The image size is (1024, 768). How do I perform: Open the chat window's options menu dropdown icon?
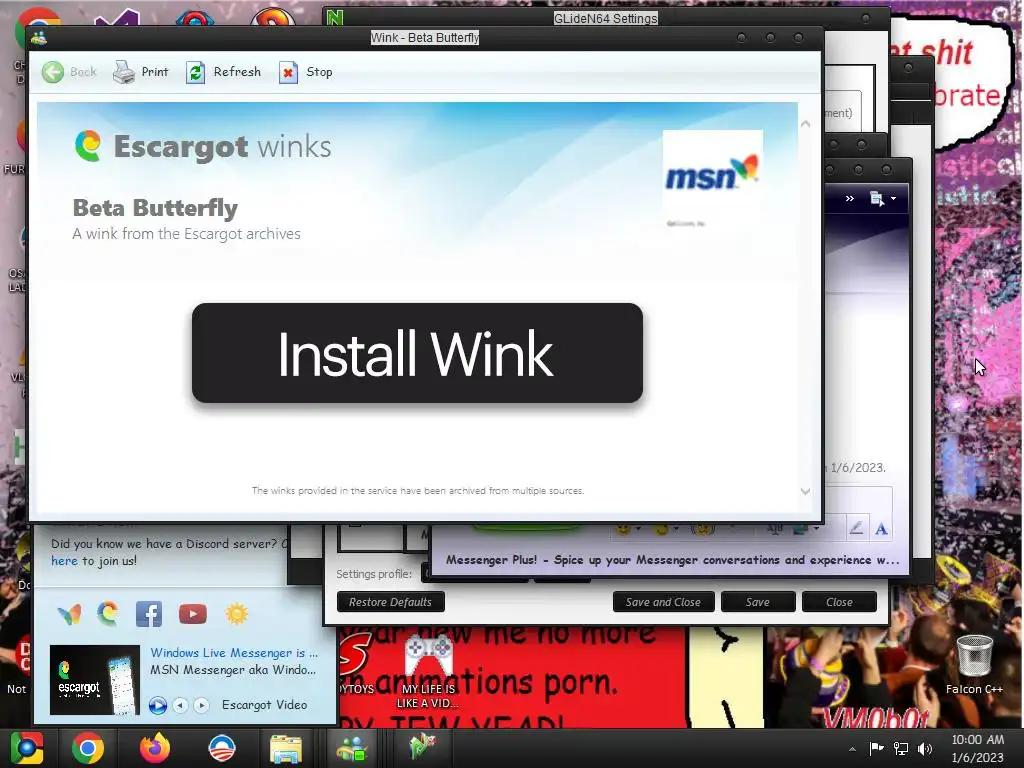coord(882,199)
